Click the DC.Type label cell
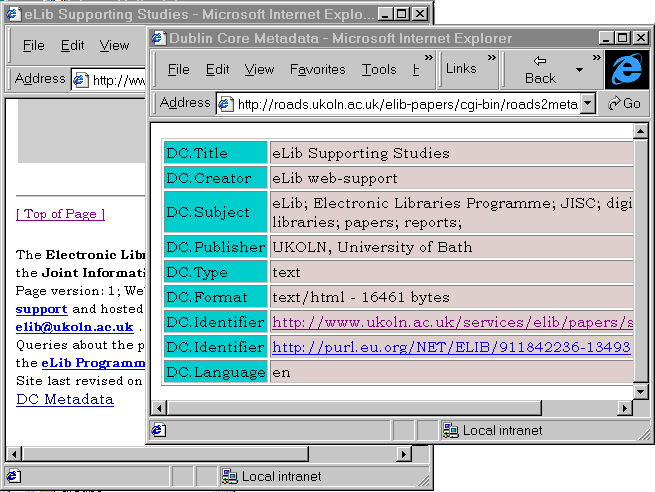The height and width of the screenshot is (492, 655). point(216,271)
